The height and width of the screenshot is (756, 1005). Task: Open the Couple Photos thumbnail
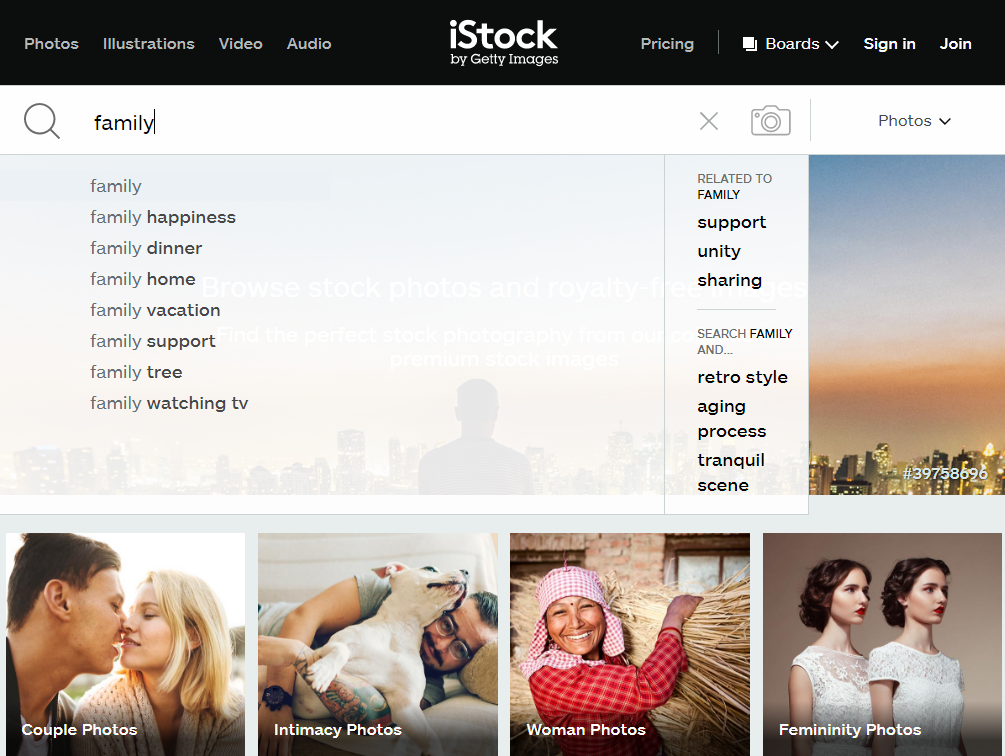126,645
